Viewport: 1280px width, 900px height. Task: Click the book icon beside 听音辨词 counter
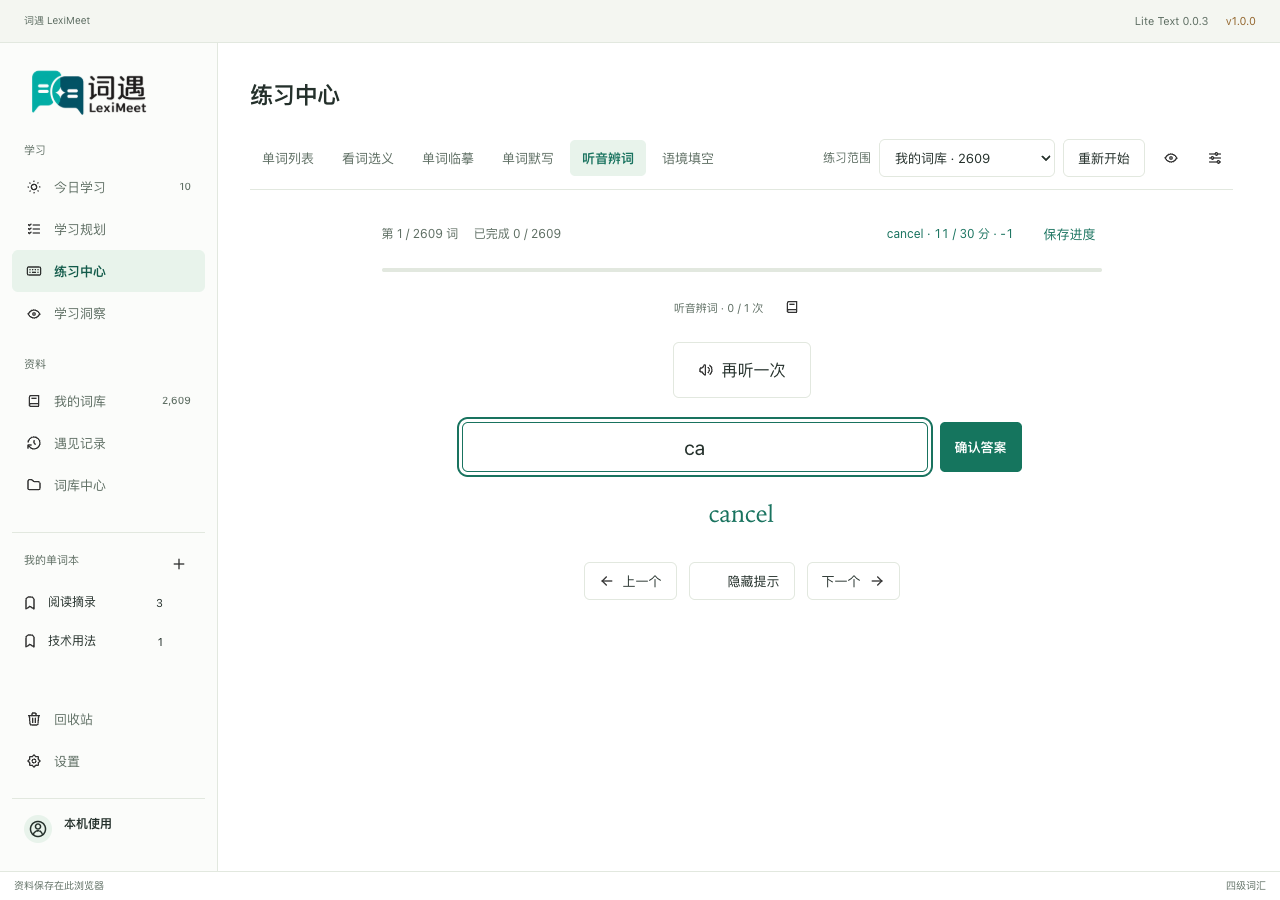click(792, 307)
